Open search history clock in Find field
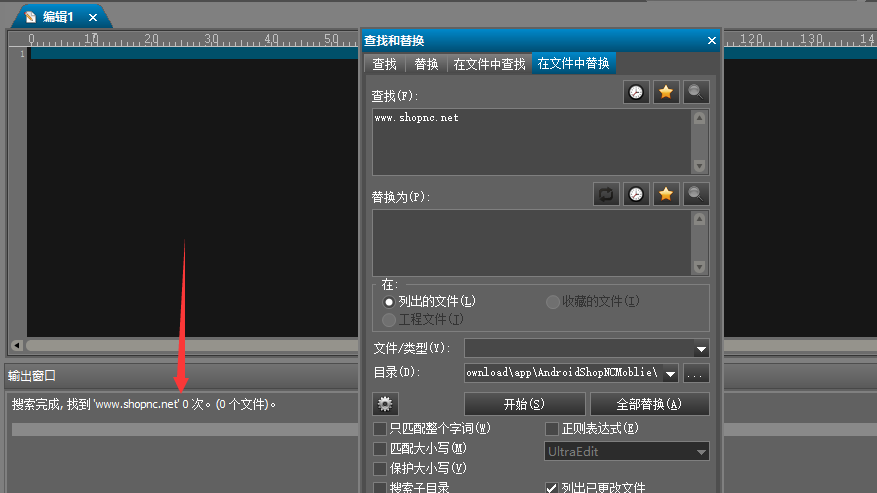Image resolution: width=877 pixels, height=493 pixels. tap(636, 92)
